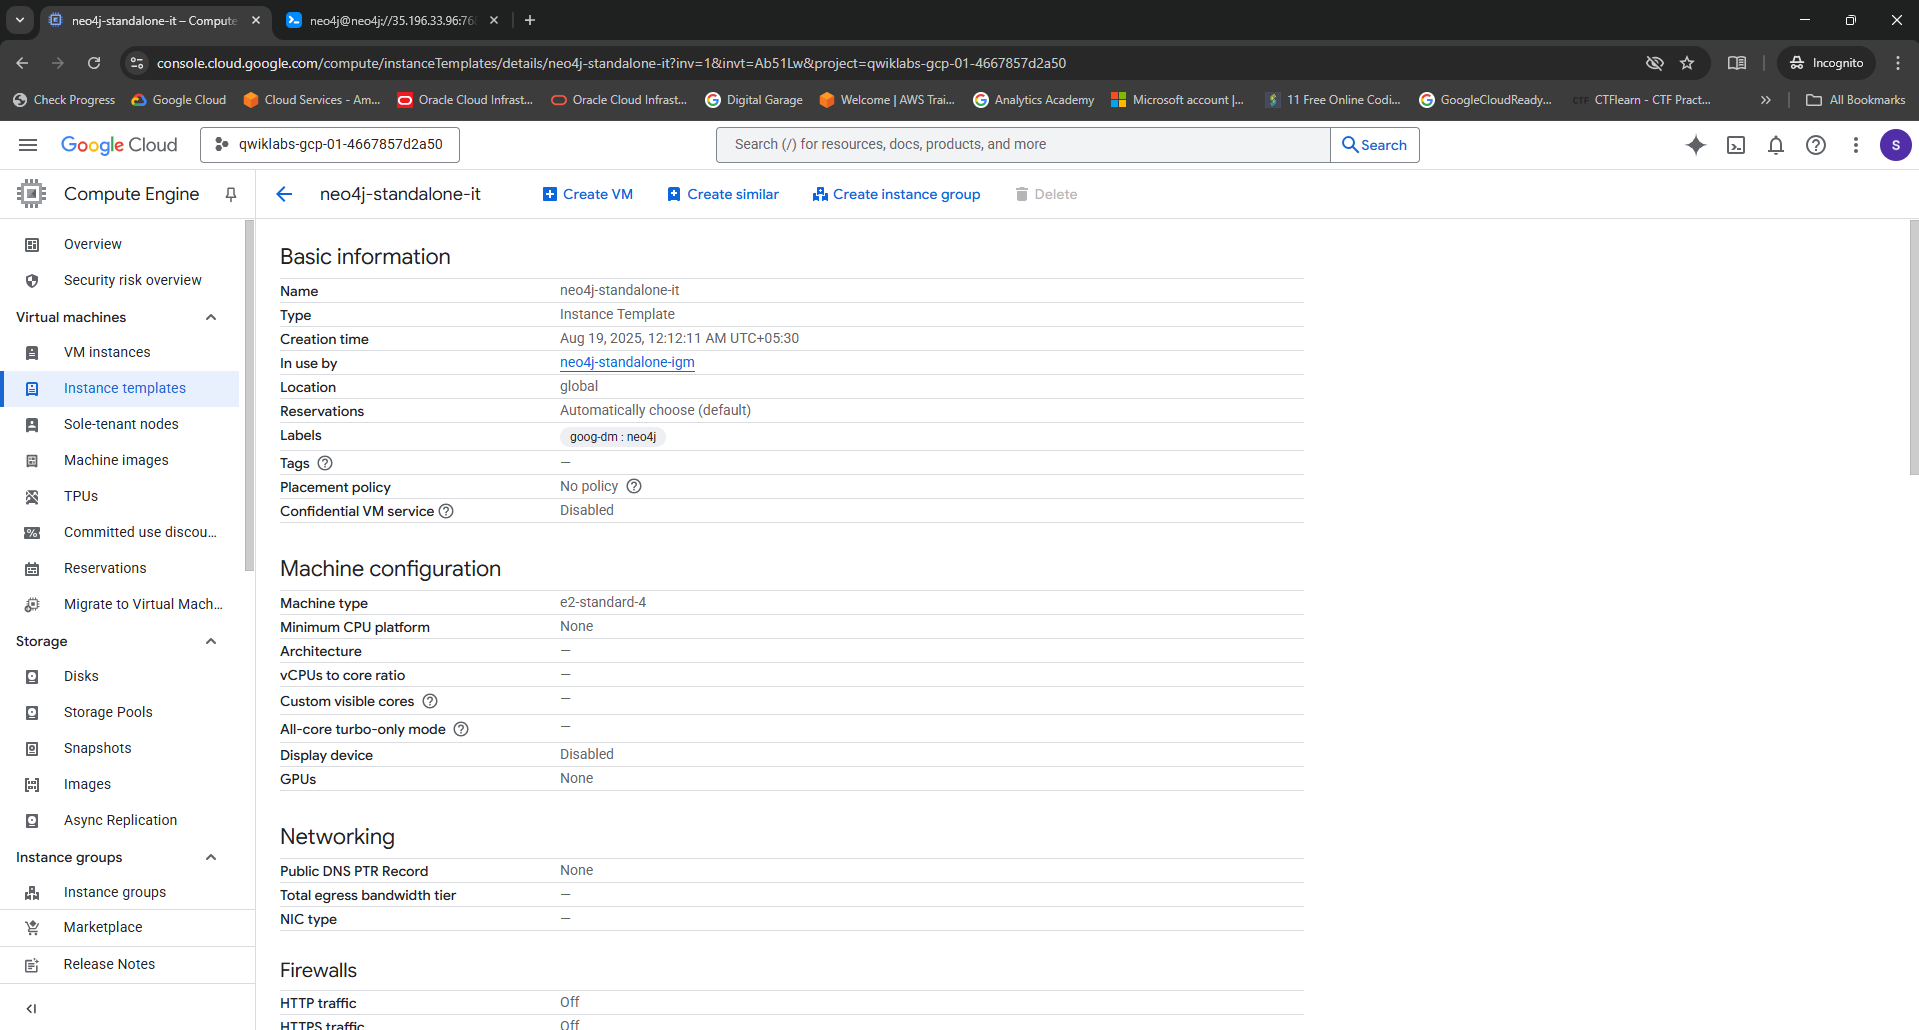1919x1030 pixels.
Task: Select Instance templates in sidebar
Action: click(x=120, y=388)
